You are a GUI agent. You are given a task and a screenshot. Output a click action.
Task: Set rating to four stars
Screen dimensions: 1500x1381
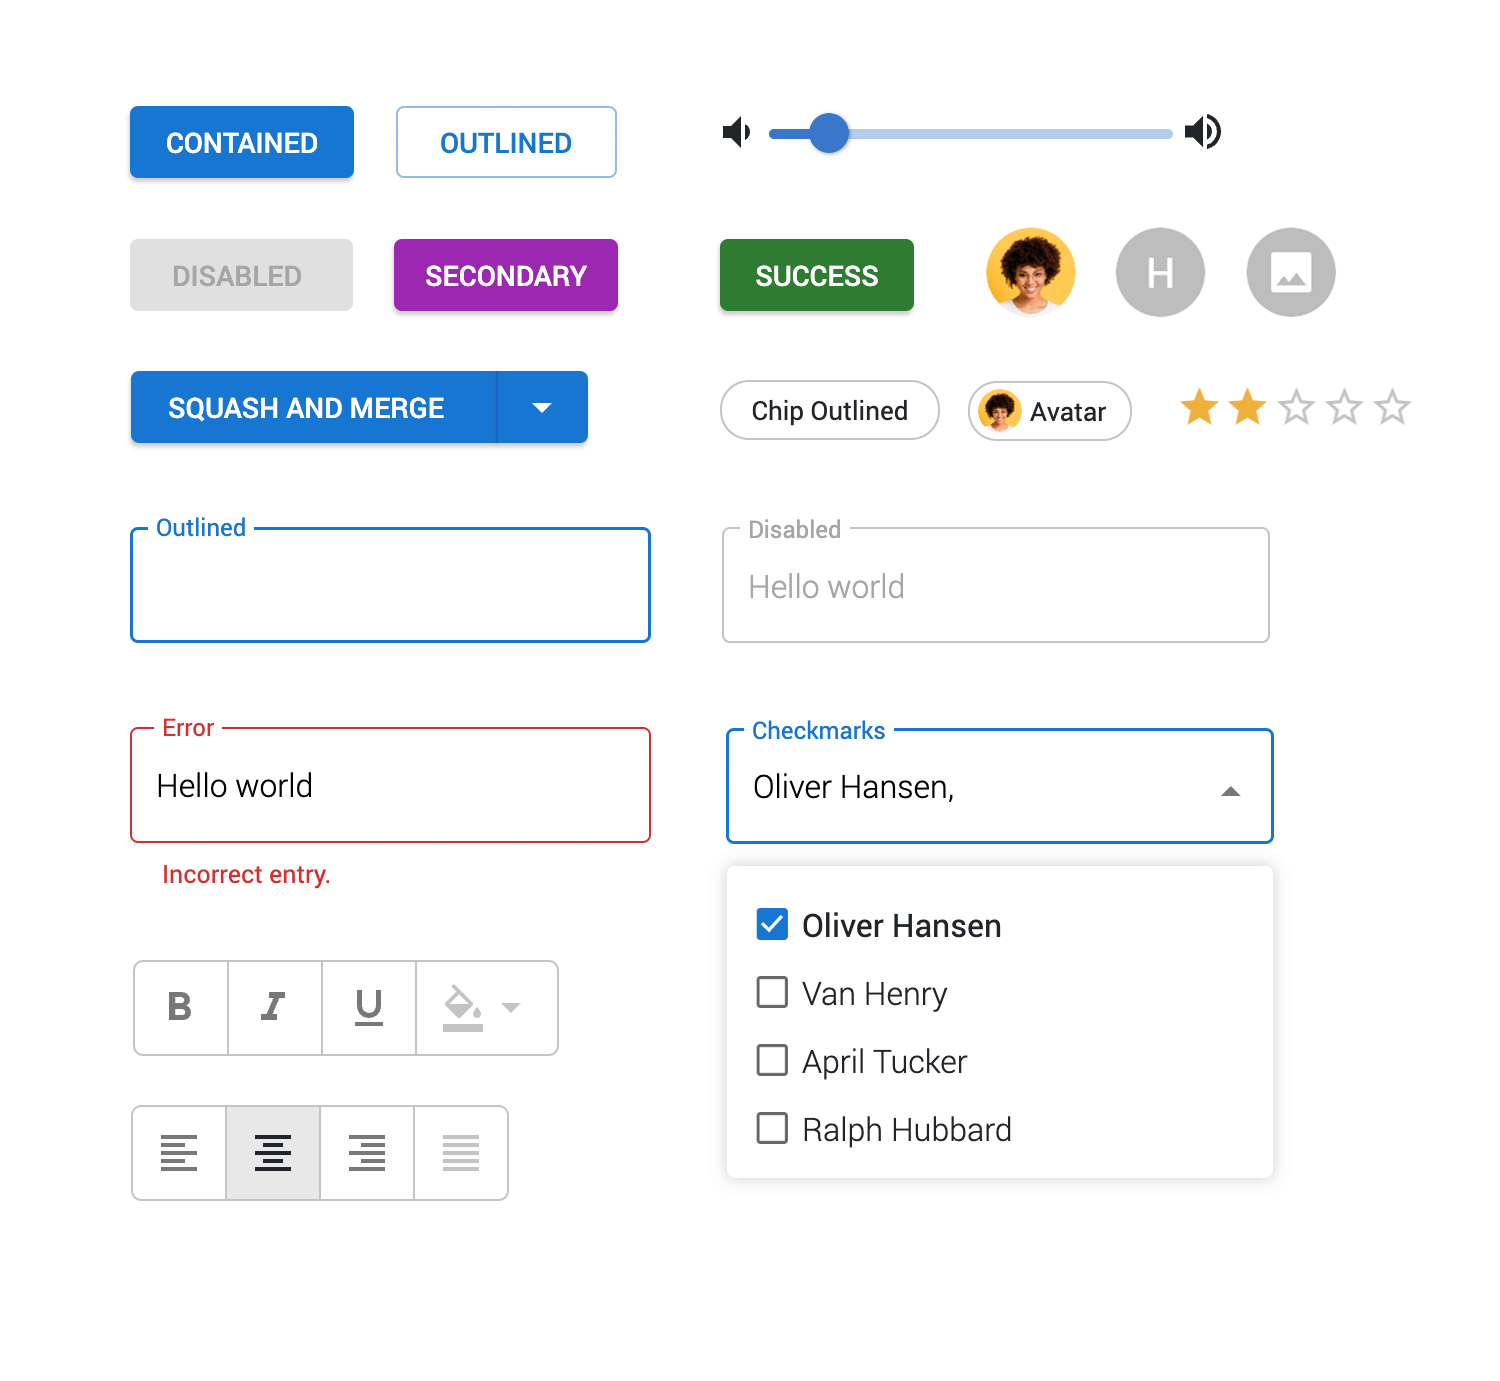tap(1344, 408)
